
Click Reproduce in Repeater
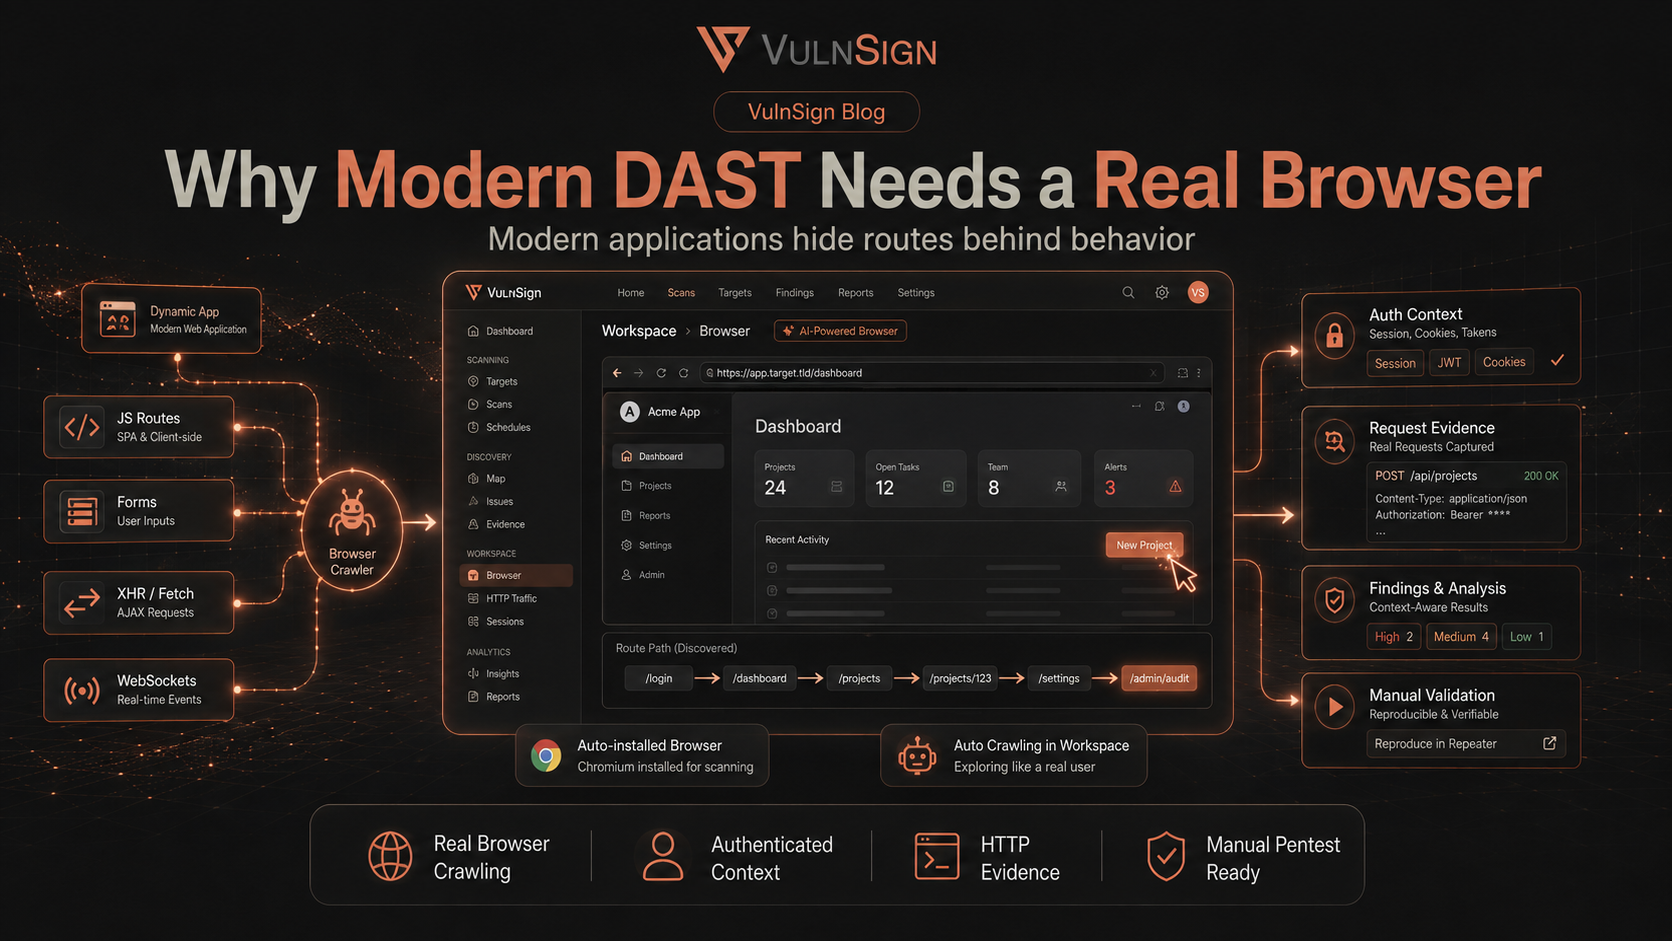click(1466, 743)
